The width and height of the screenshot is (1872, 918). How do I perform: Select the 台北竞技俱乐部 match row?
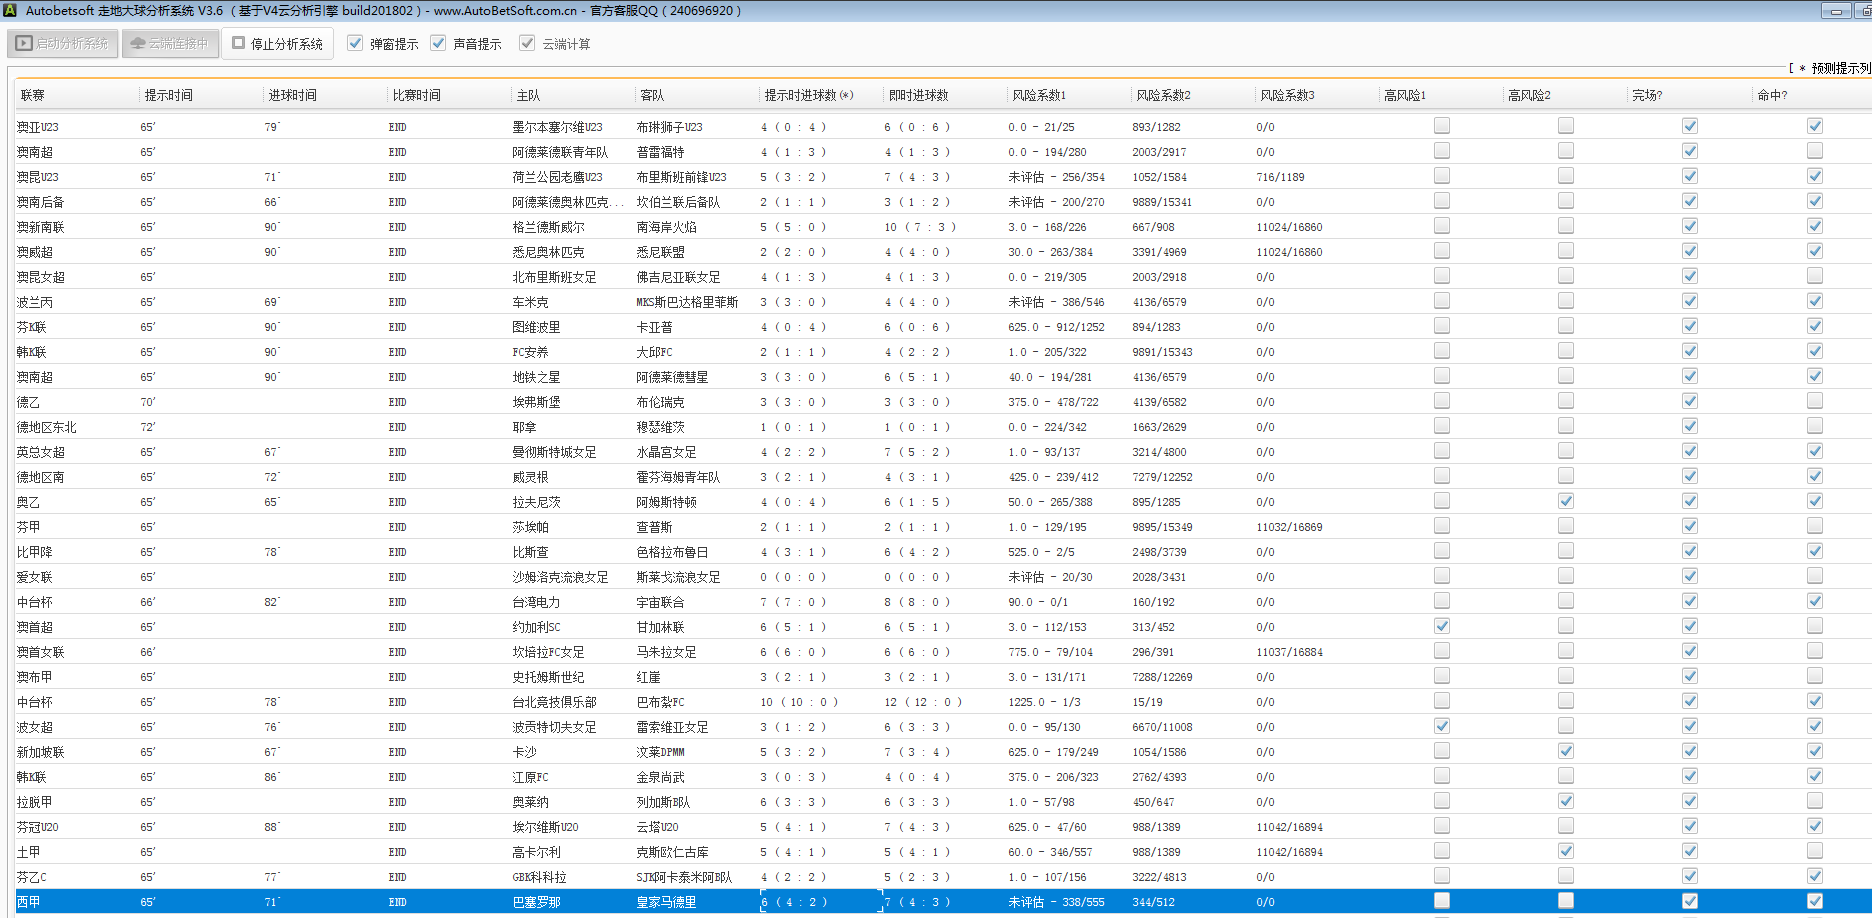click(554, 702)
